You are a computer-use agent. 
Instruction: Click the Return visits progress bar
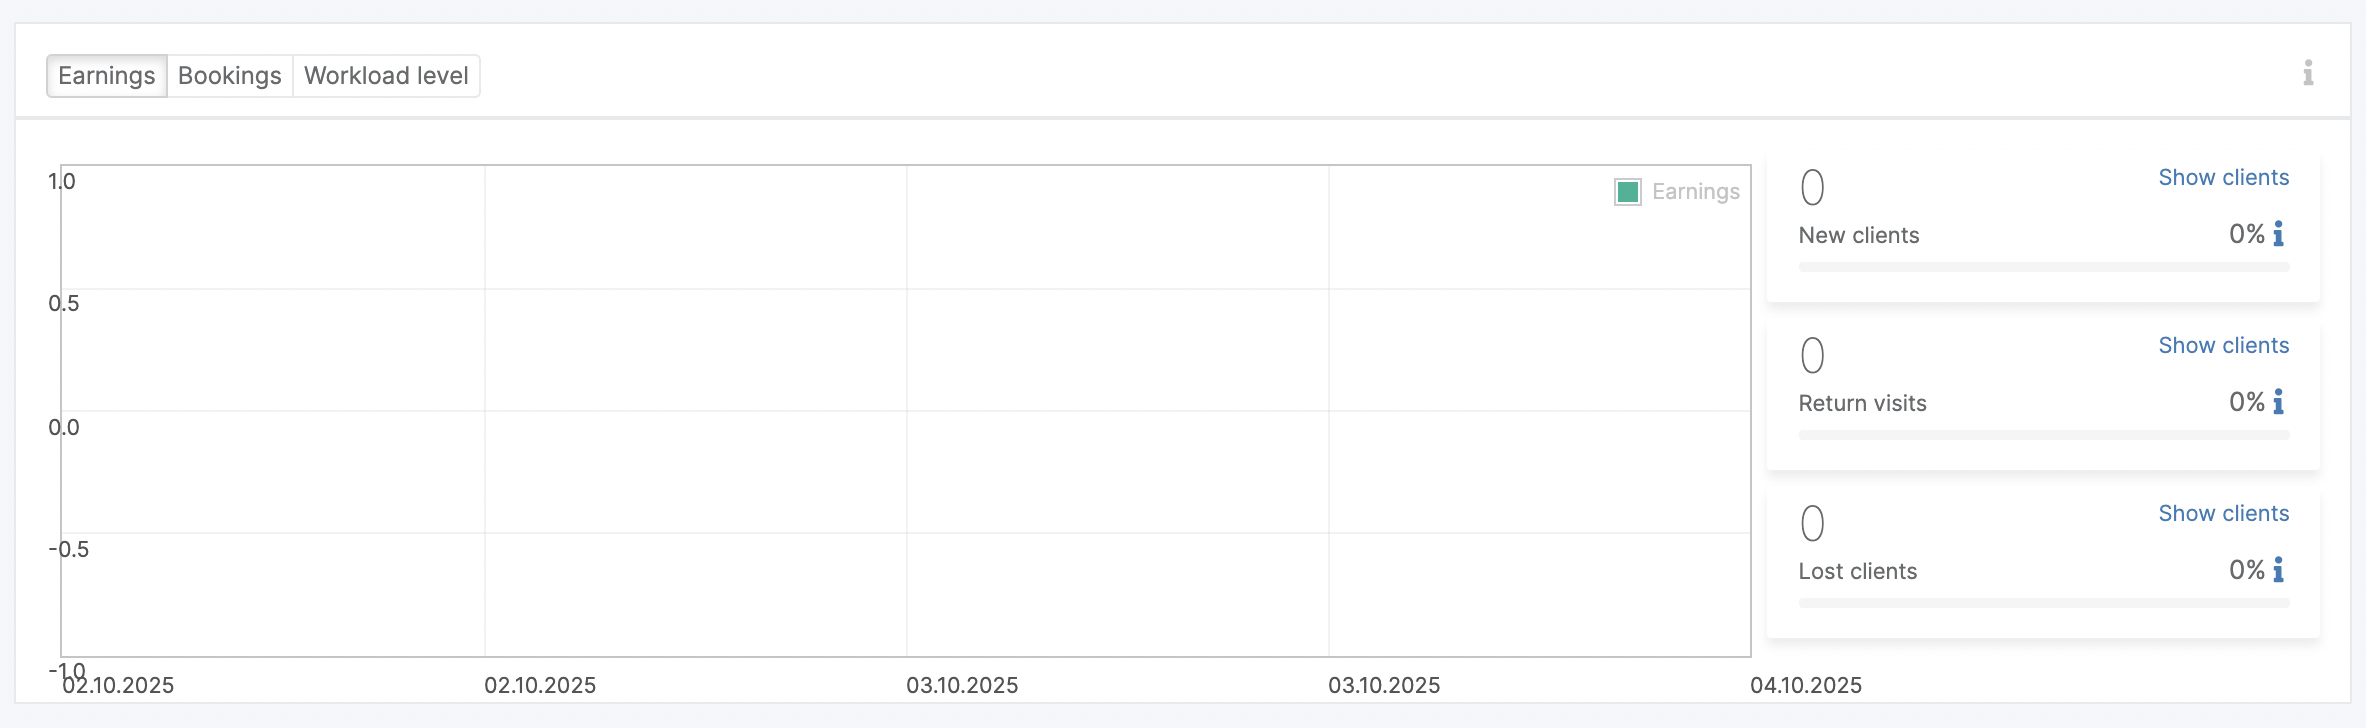click(2043, 435)
